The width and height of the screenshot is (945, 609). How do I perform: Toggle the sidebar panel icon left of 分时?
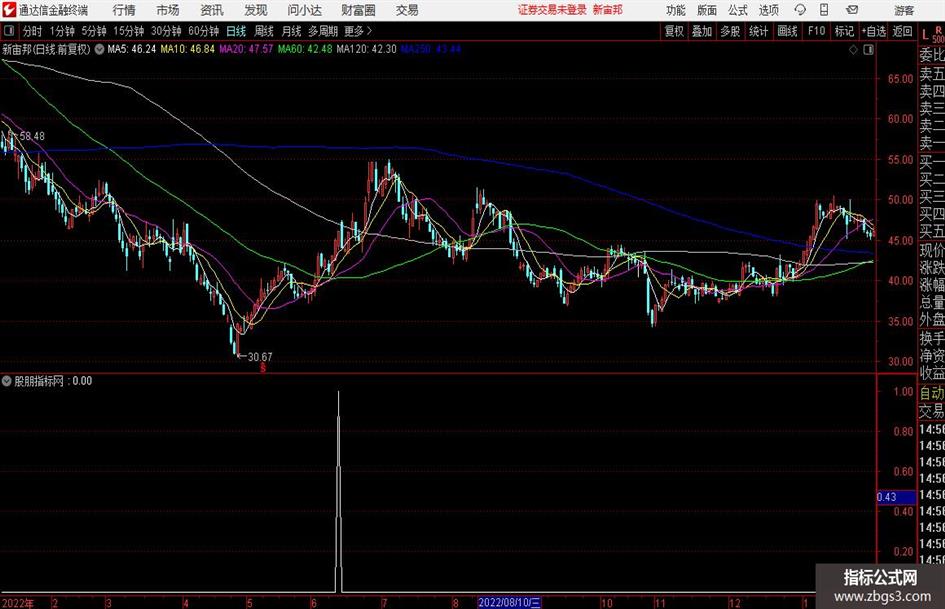tap(8, 31)
